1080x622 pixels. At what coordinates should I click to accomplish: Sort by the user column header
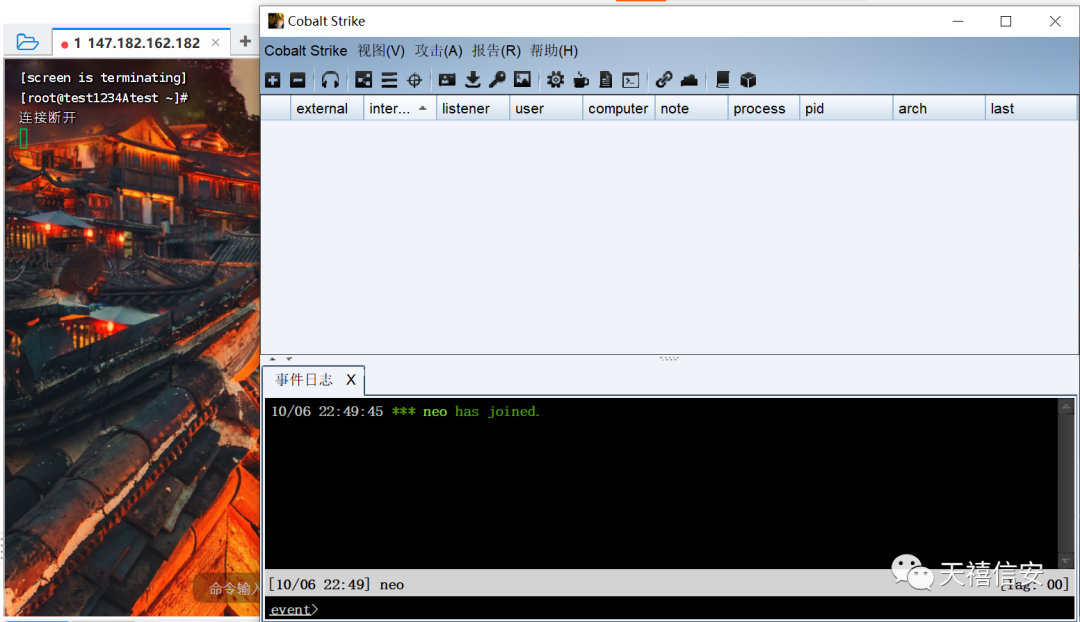(546, 108)
